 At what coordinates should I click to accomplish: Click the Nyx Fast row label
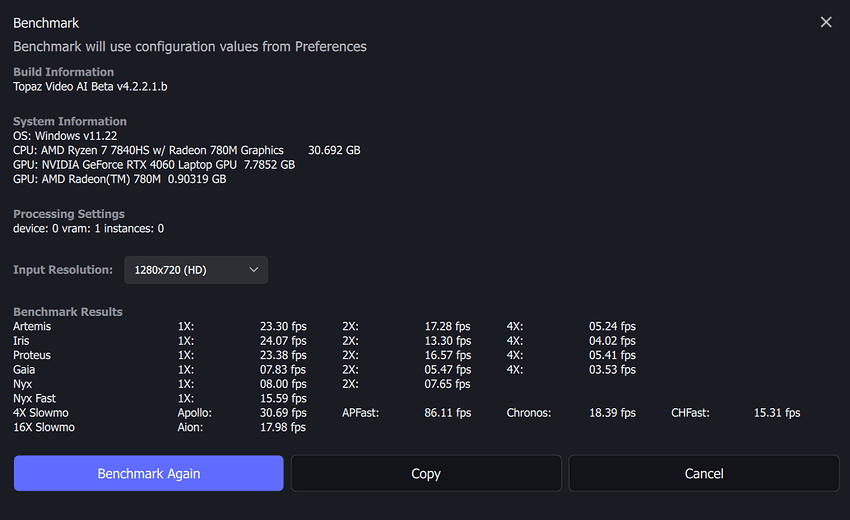tap(34, 399)
